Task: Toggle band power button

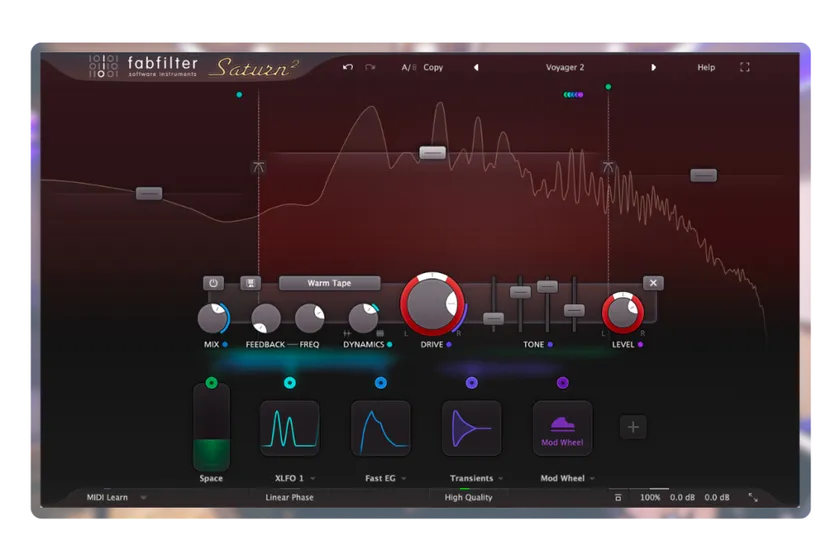Action: click(213, 283)
